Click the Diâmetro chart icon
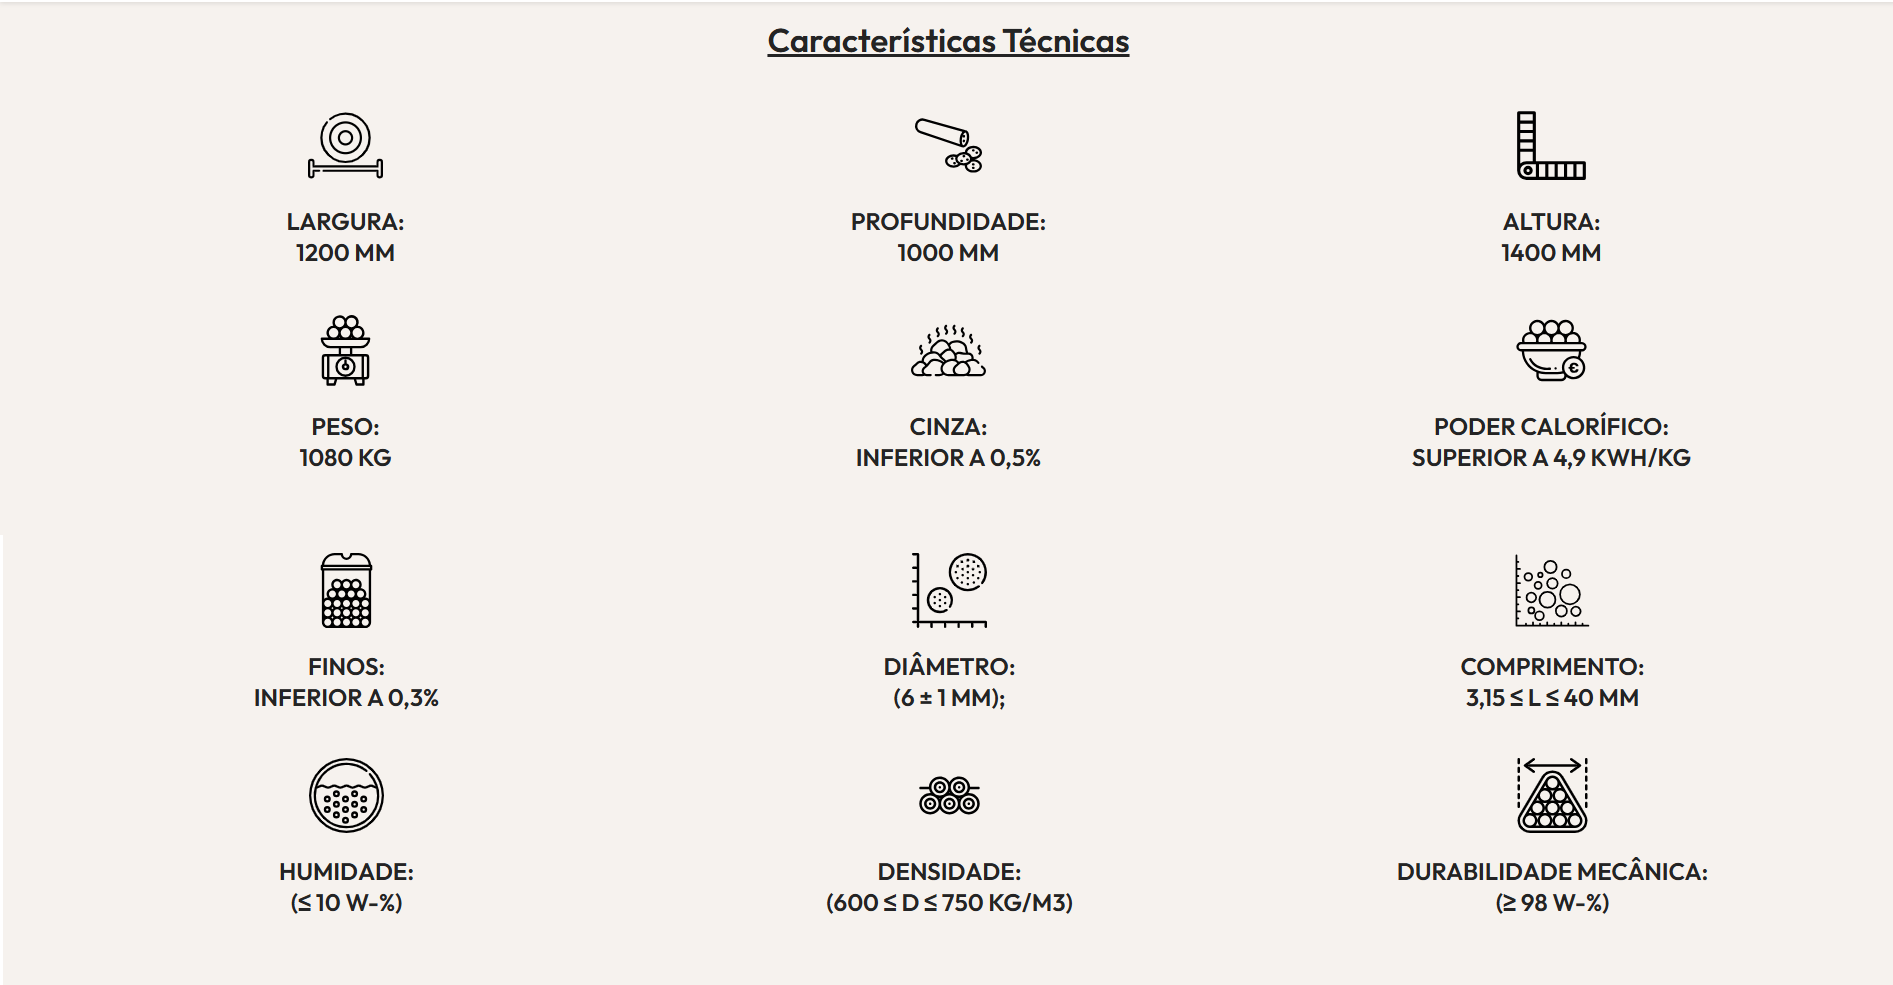Viewport: 1893px width, 985px height. [949, 590]
